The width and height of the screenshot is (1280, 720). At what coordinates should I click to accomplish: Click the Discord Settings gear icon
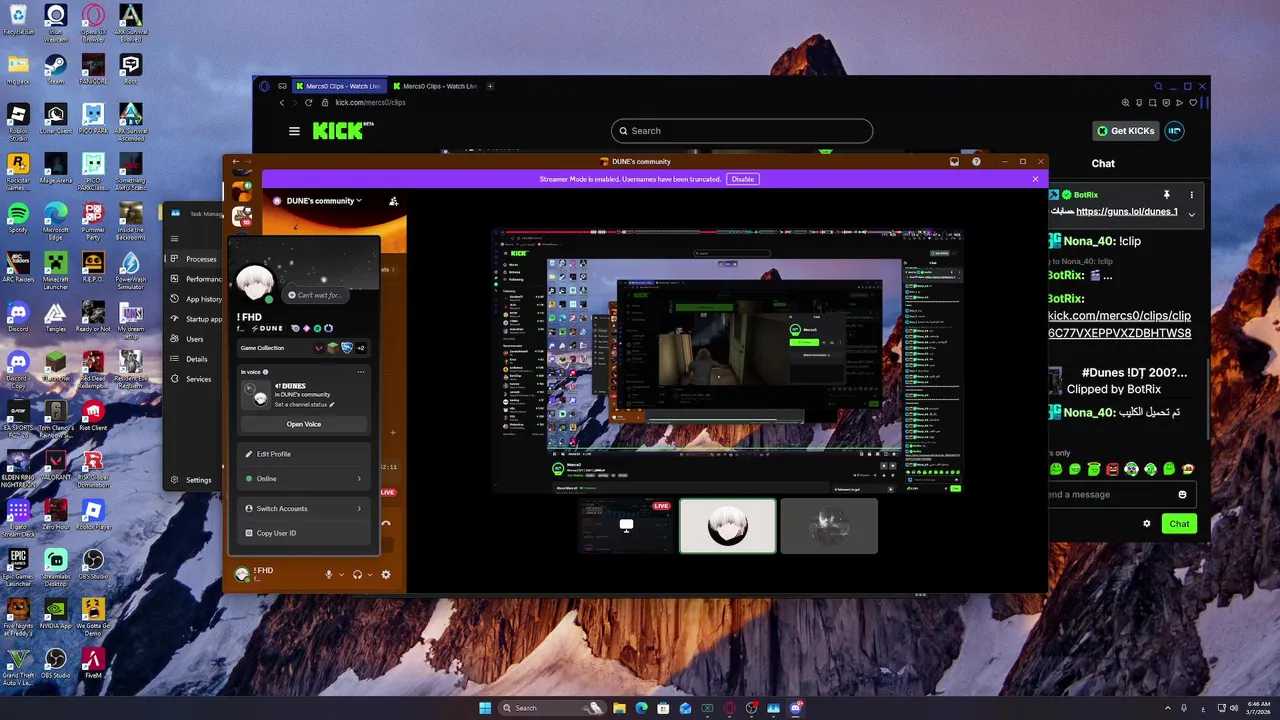[x=386, y=575]
